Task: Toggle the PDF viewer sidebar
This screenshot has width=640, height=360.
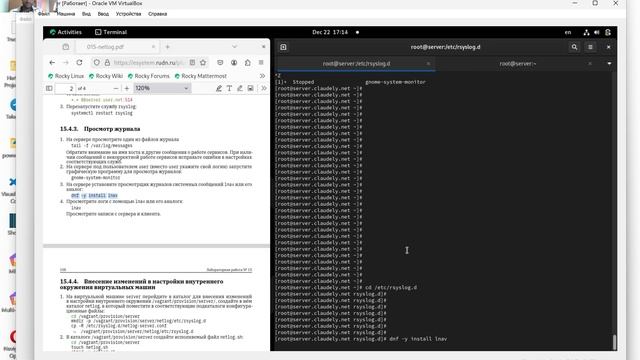Action: click(x=49, y=88)
